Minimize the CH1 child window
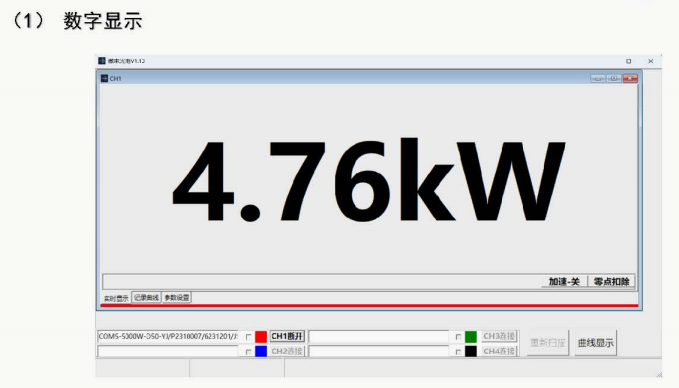 598,78
